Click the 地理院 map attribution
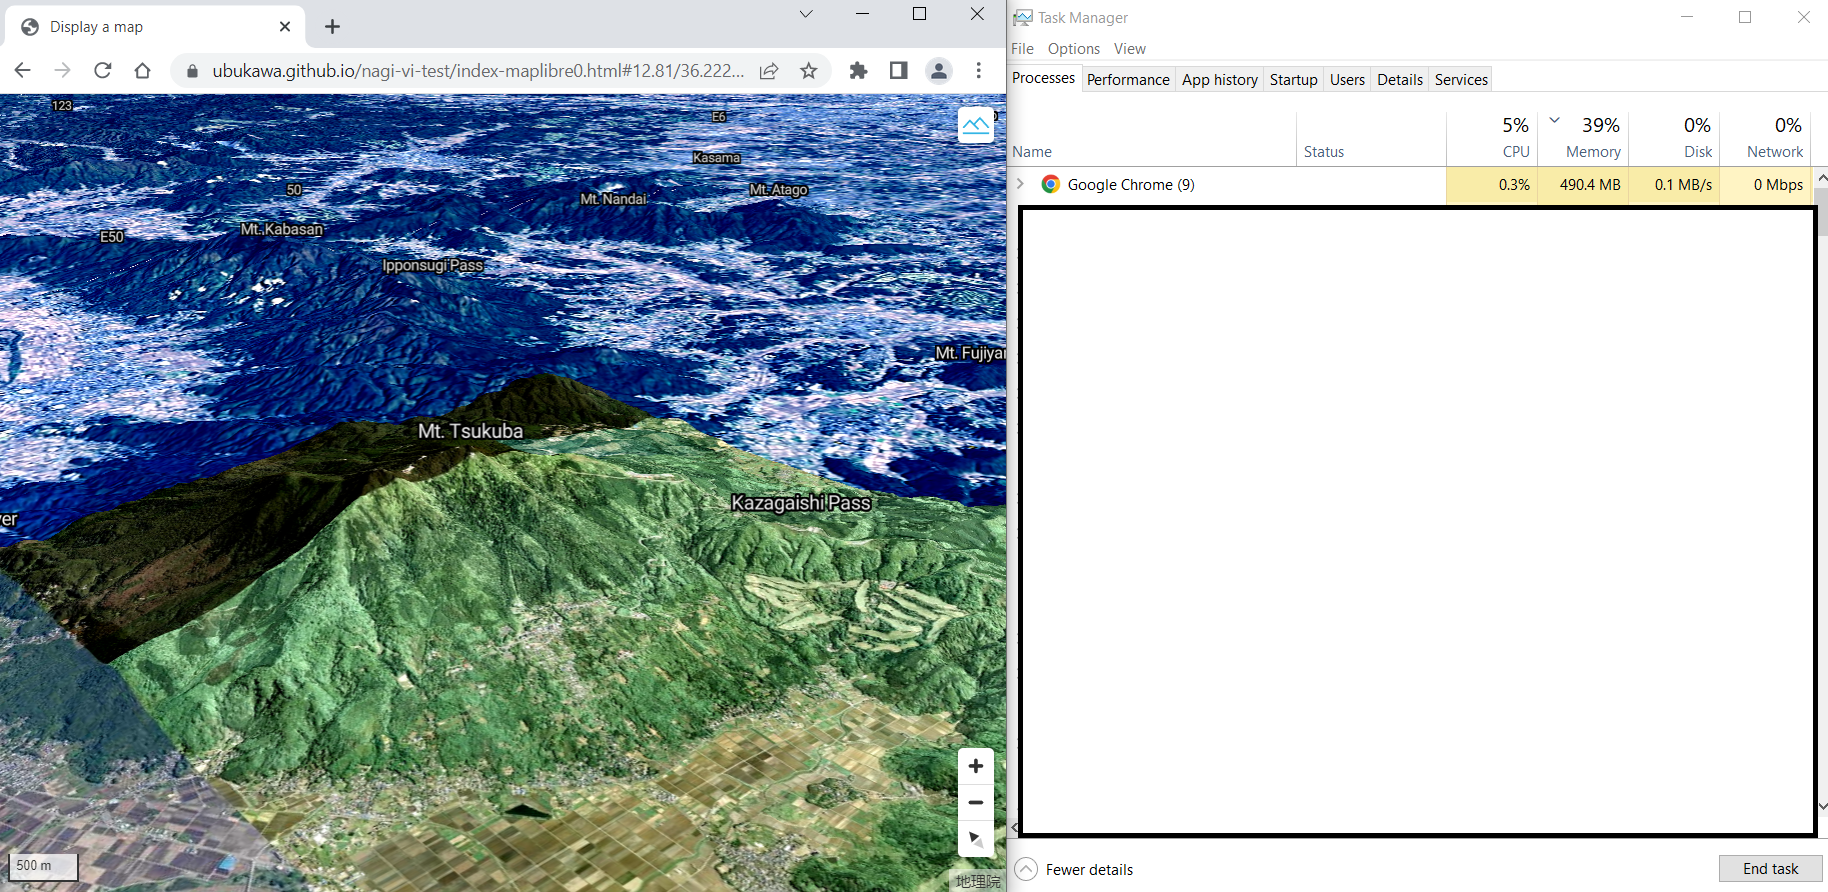The height and width of the screenshot is (892, 1828). pos(977,881)
